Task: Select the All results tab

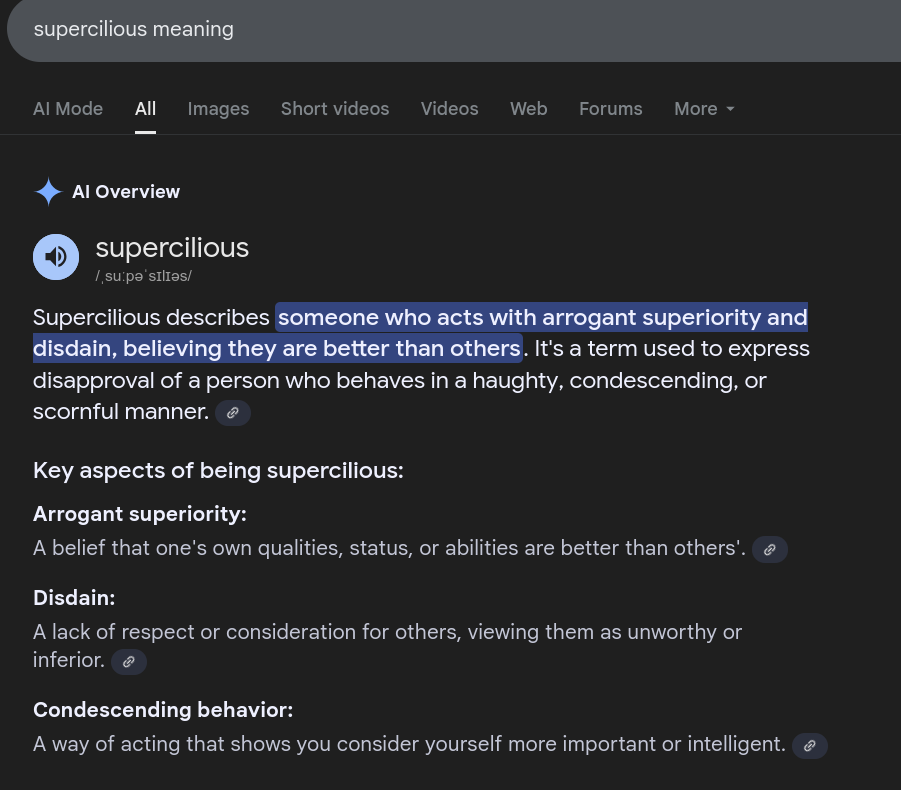Action: click(x=145, y=109)
